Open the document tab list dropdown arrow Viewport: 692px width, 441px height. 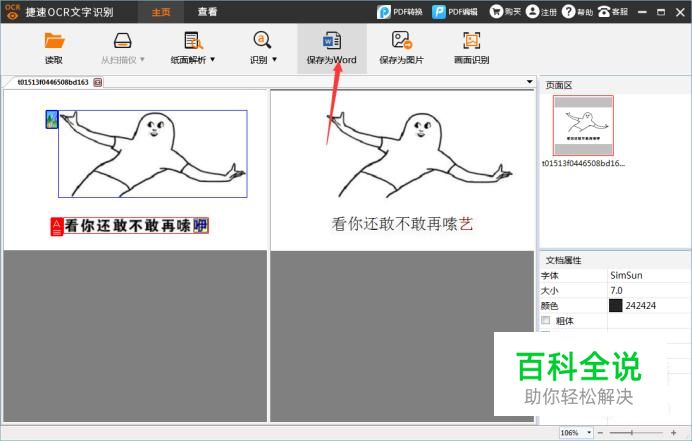529,82
